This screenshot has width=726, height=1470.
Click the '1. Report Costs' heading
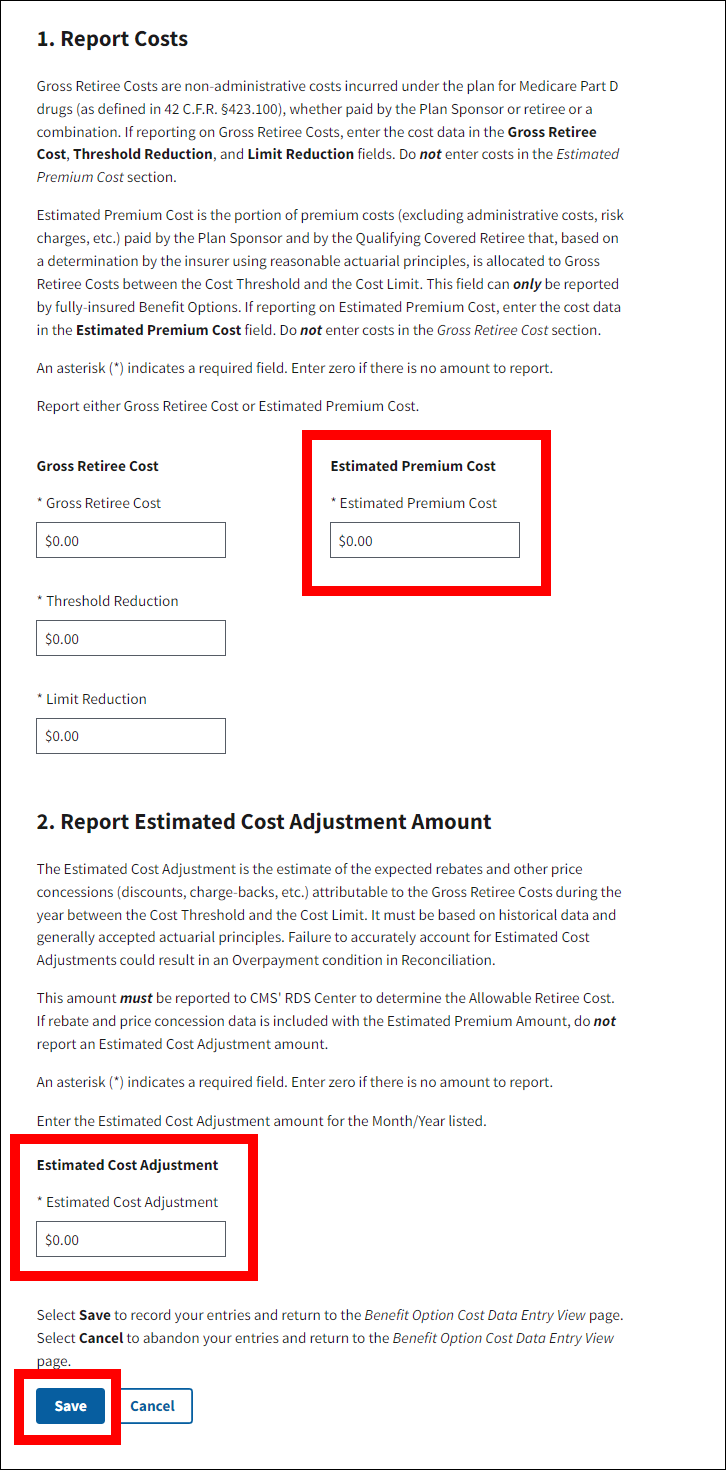click(x=112, y=39)
